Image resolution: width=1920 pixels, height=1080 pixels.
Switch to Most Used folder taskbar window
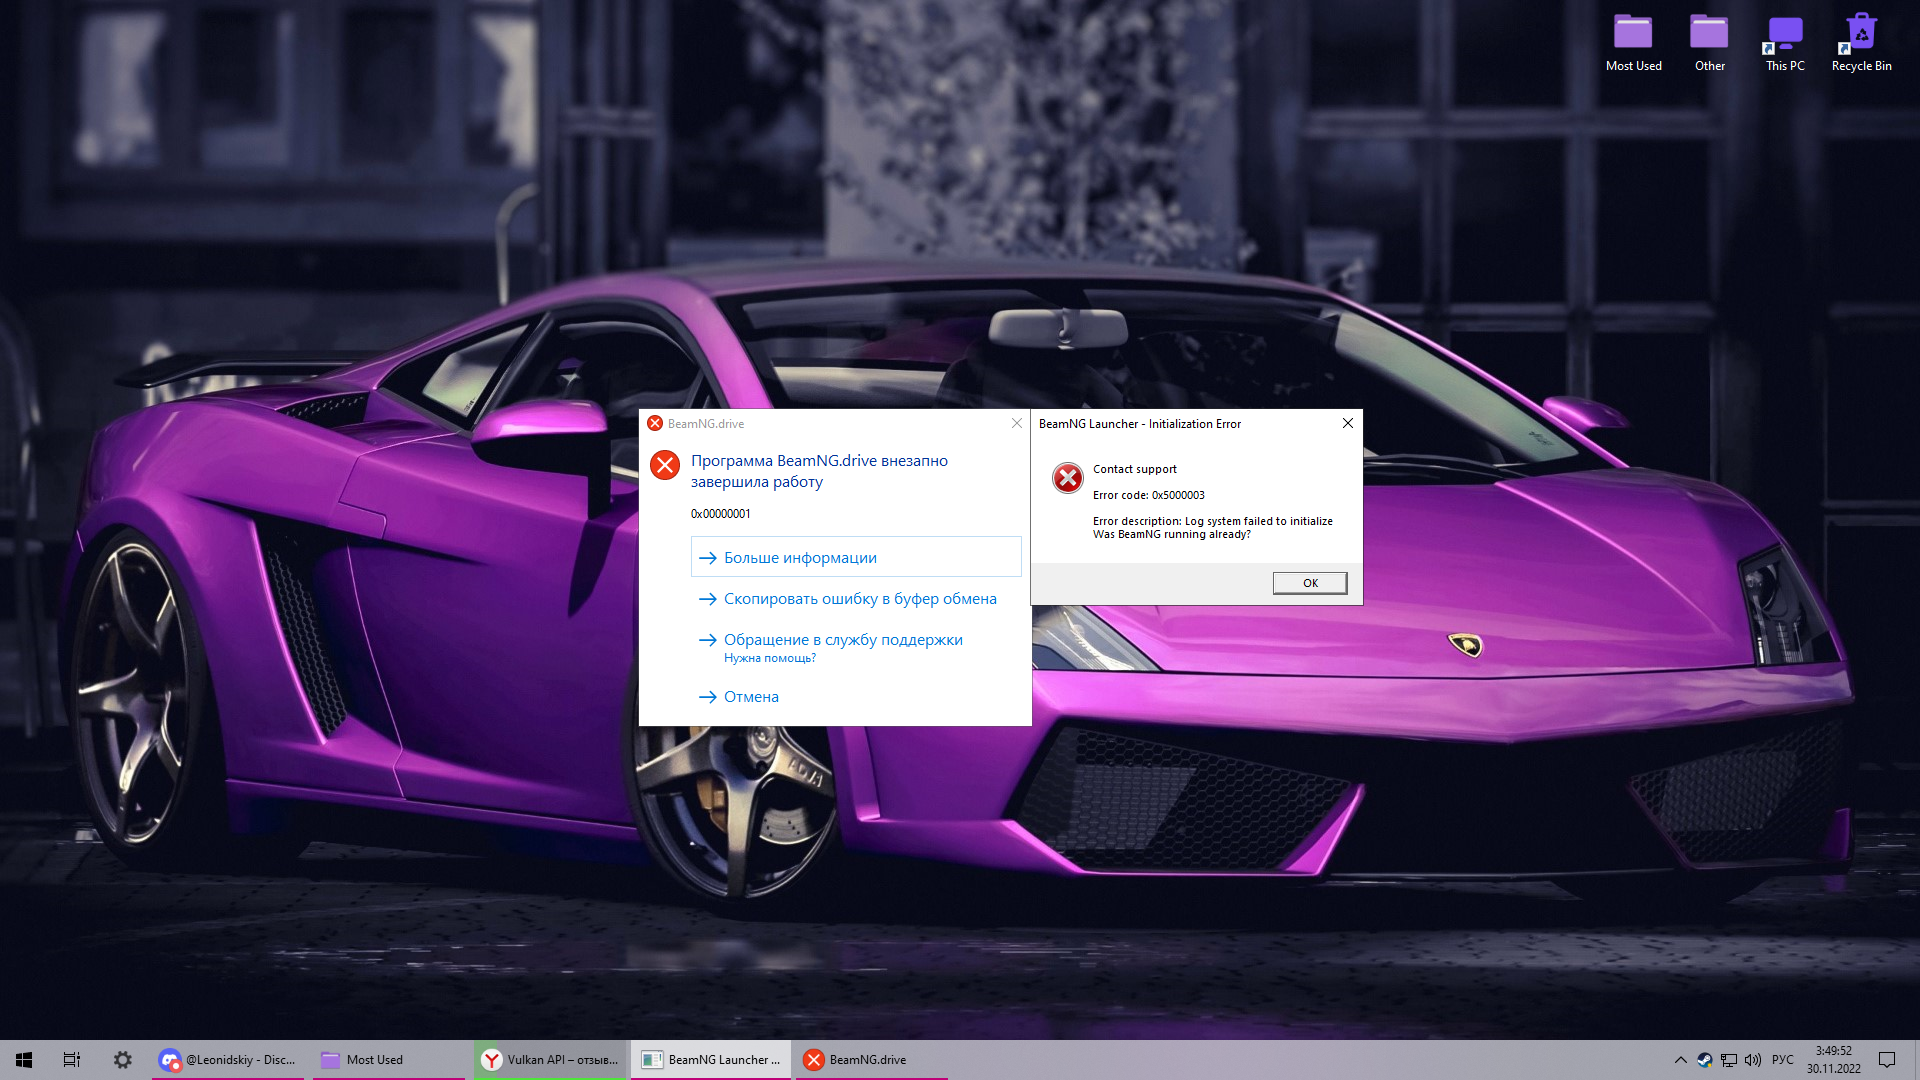(x=389, y=1060)
